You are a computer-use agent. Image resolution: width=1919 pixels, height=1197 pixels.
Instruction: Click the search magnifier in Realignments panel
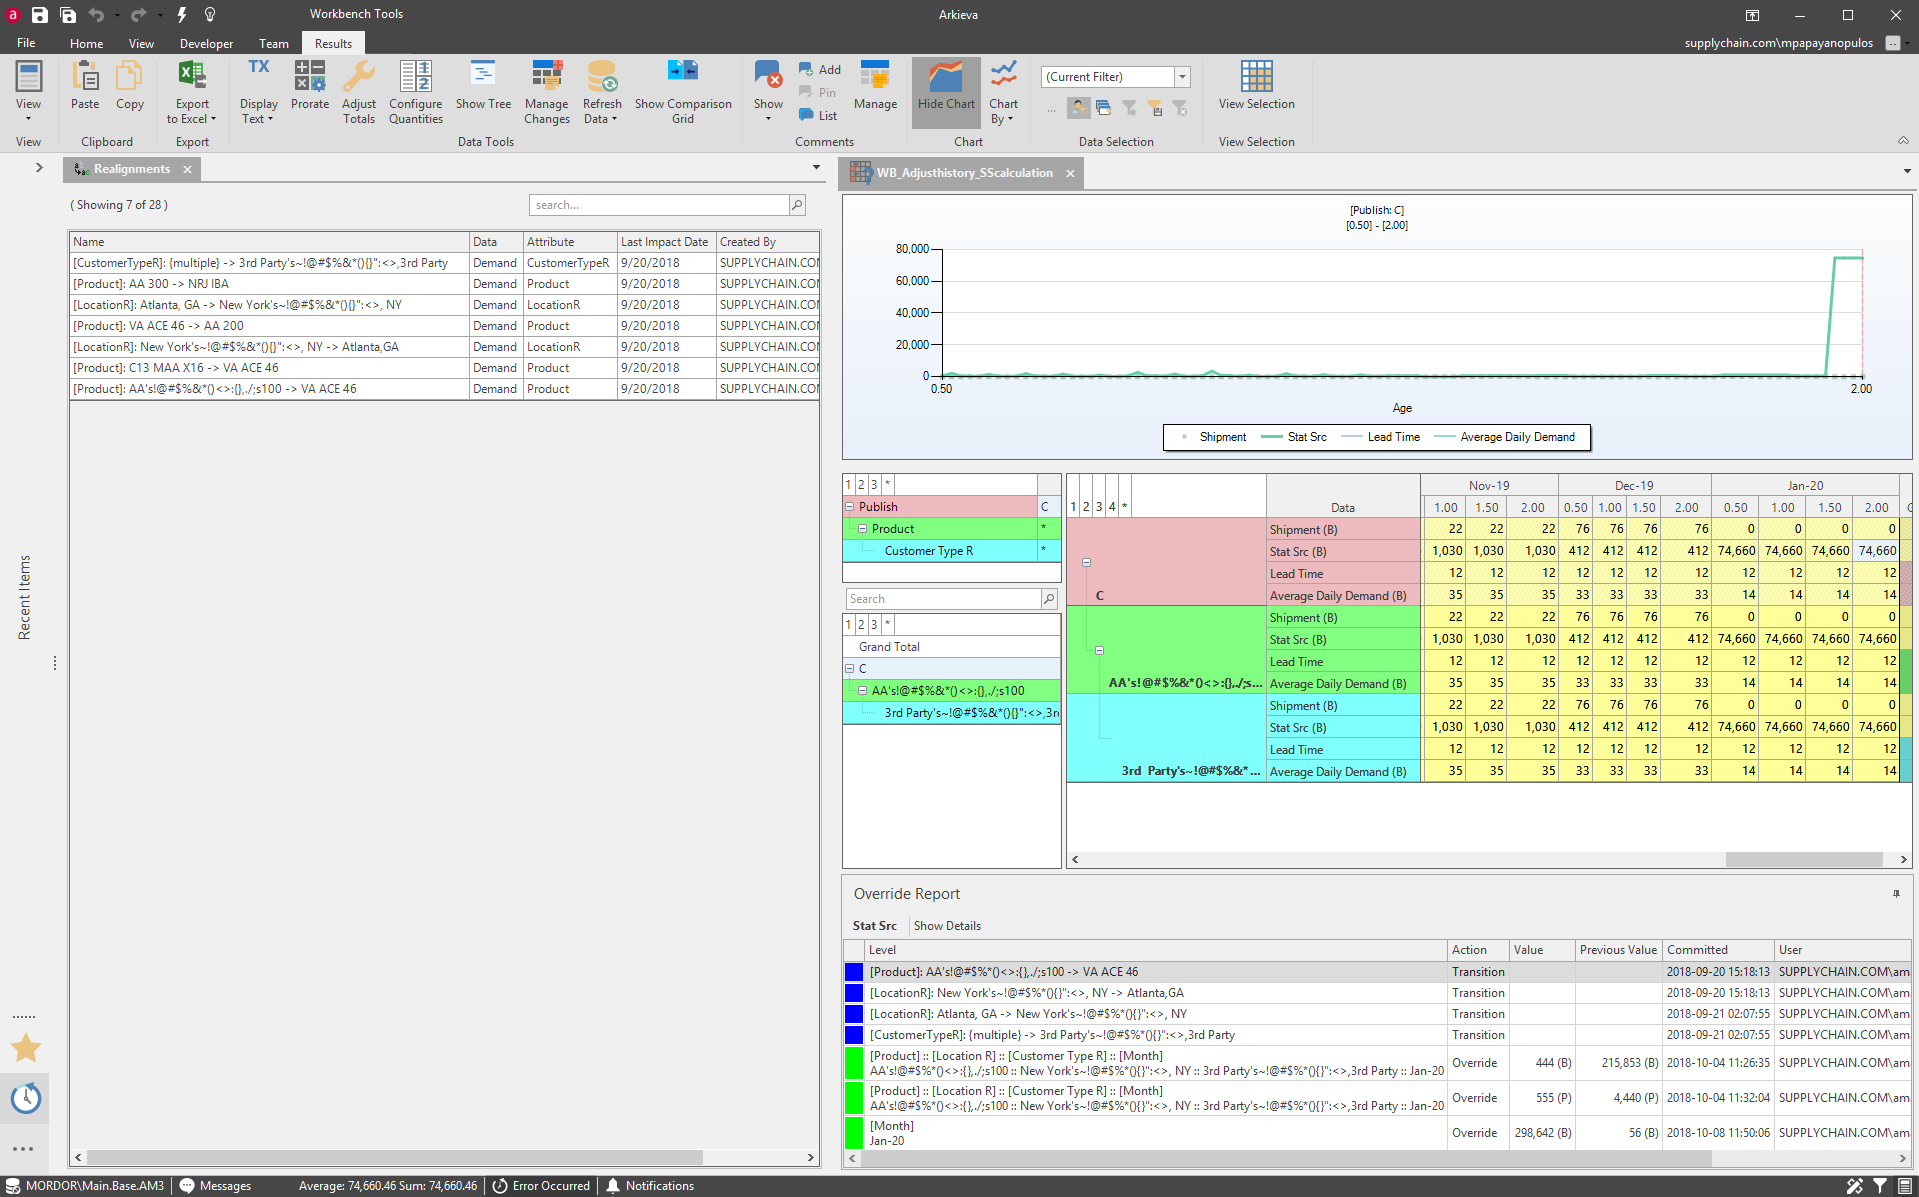pyautogui.click(x=797, y=205)
